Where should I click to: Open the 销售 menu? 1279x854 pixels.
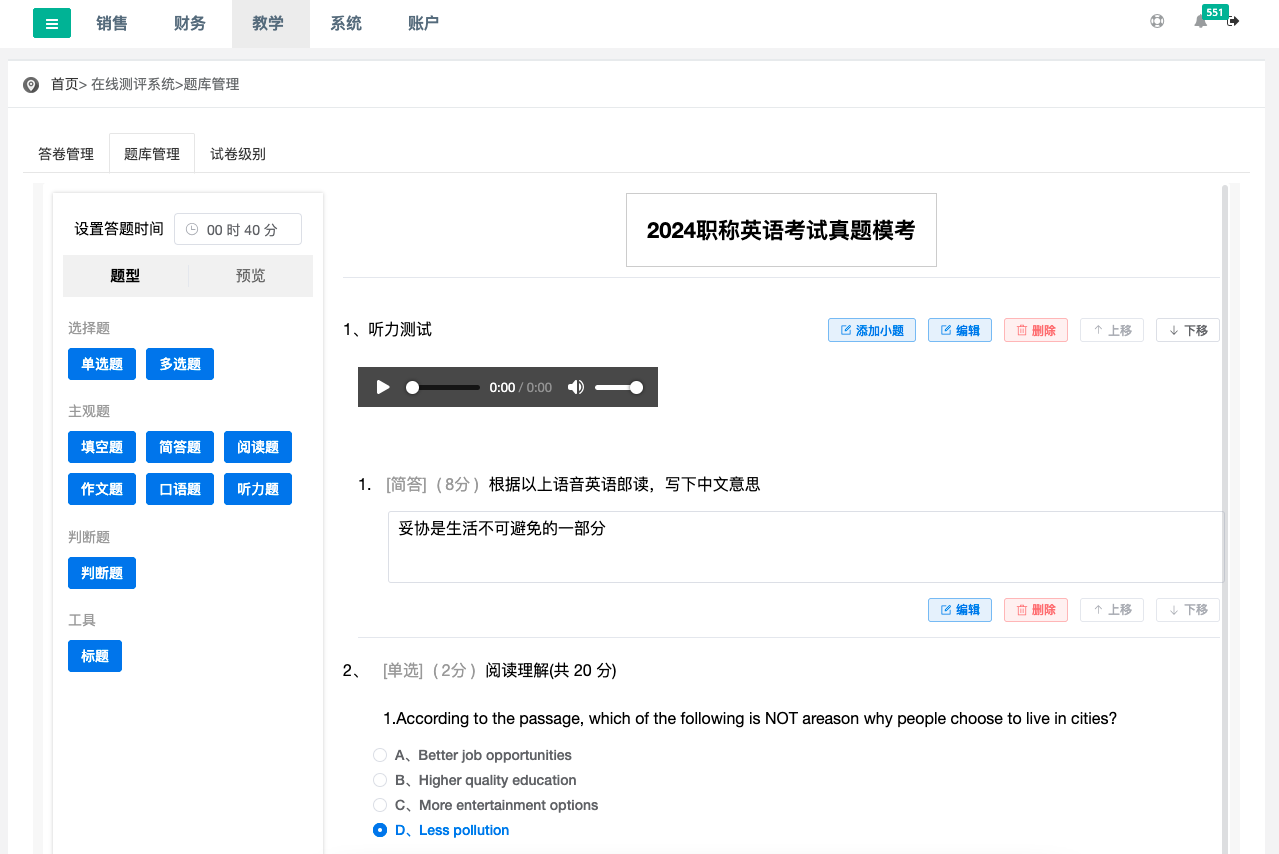[x=112, y=23]
